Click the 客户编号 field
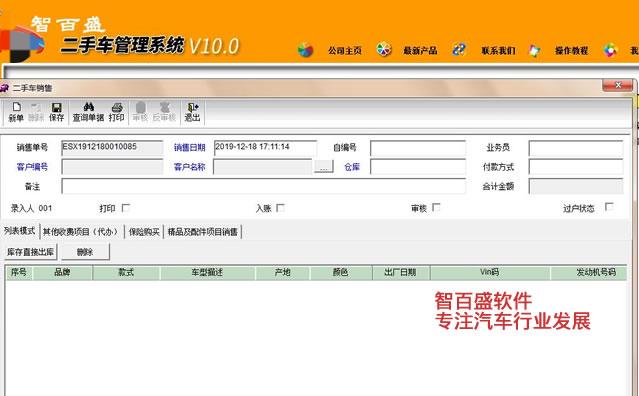Screen dimensions: 639x396 (x=112, y=167)
